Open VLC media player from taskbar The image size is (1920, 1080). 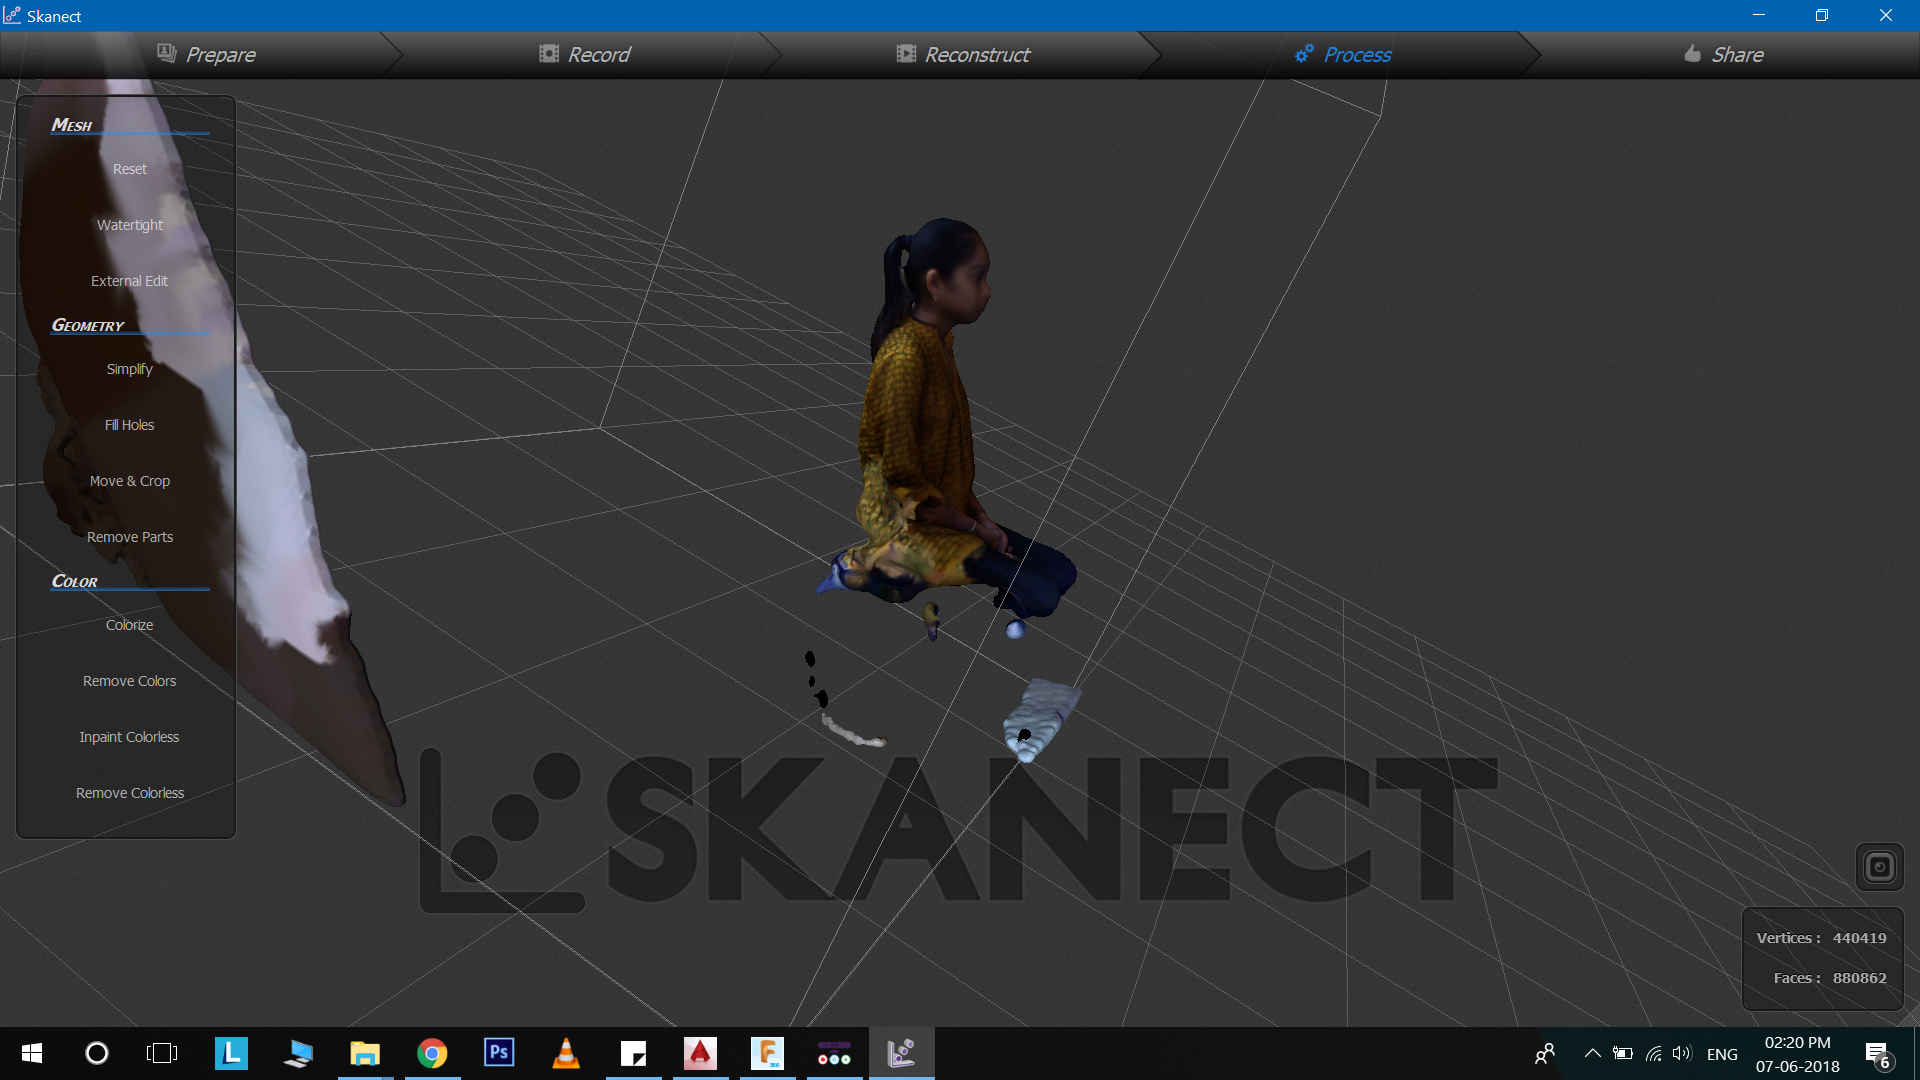pos(566,1053)
